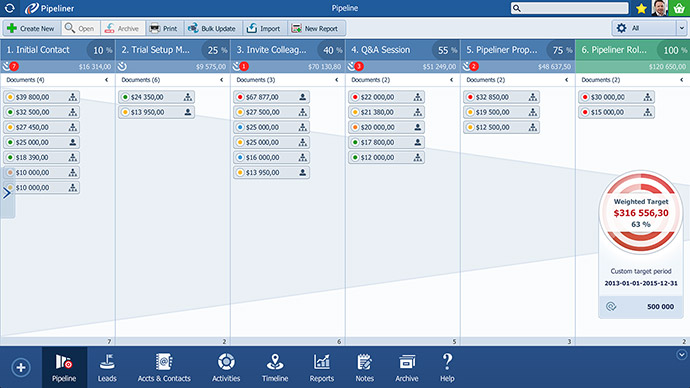
Task: Collapse the bottom navigation bar chevron
Action: tap(682, 355)
